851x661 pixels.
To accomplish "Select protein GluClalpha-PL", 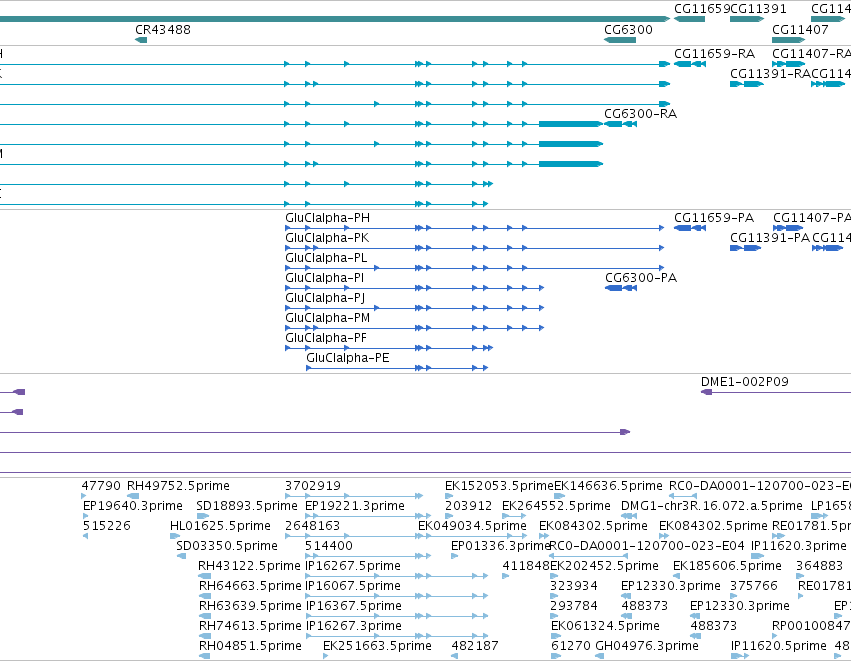I will point(475,268).
